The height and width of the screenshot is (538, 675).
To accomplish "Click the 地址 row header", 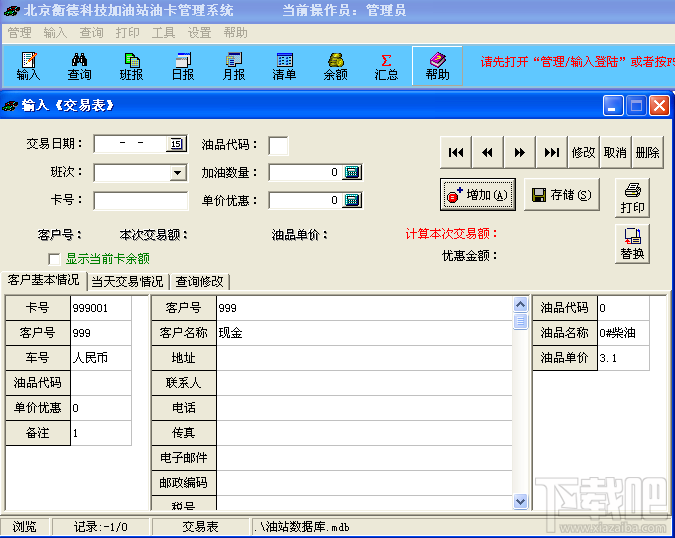I will pos(184,358).
